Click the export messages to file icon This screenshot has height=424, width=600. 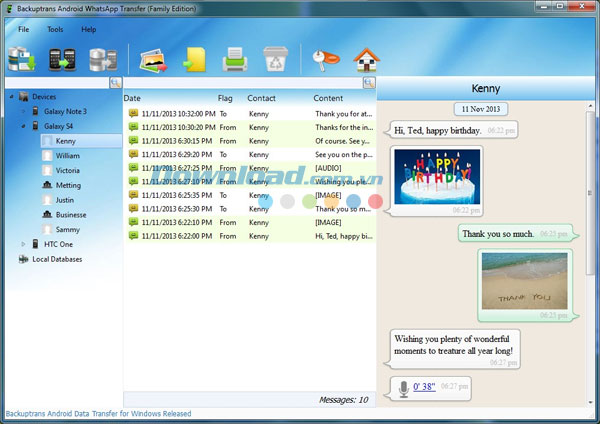pos(193,59)
